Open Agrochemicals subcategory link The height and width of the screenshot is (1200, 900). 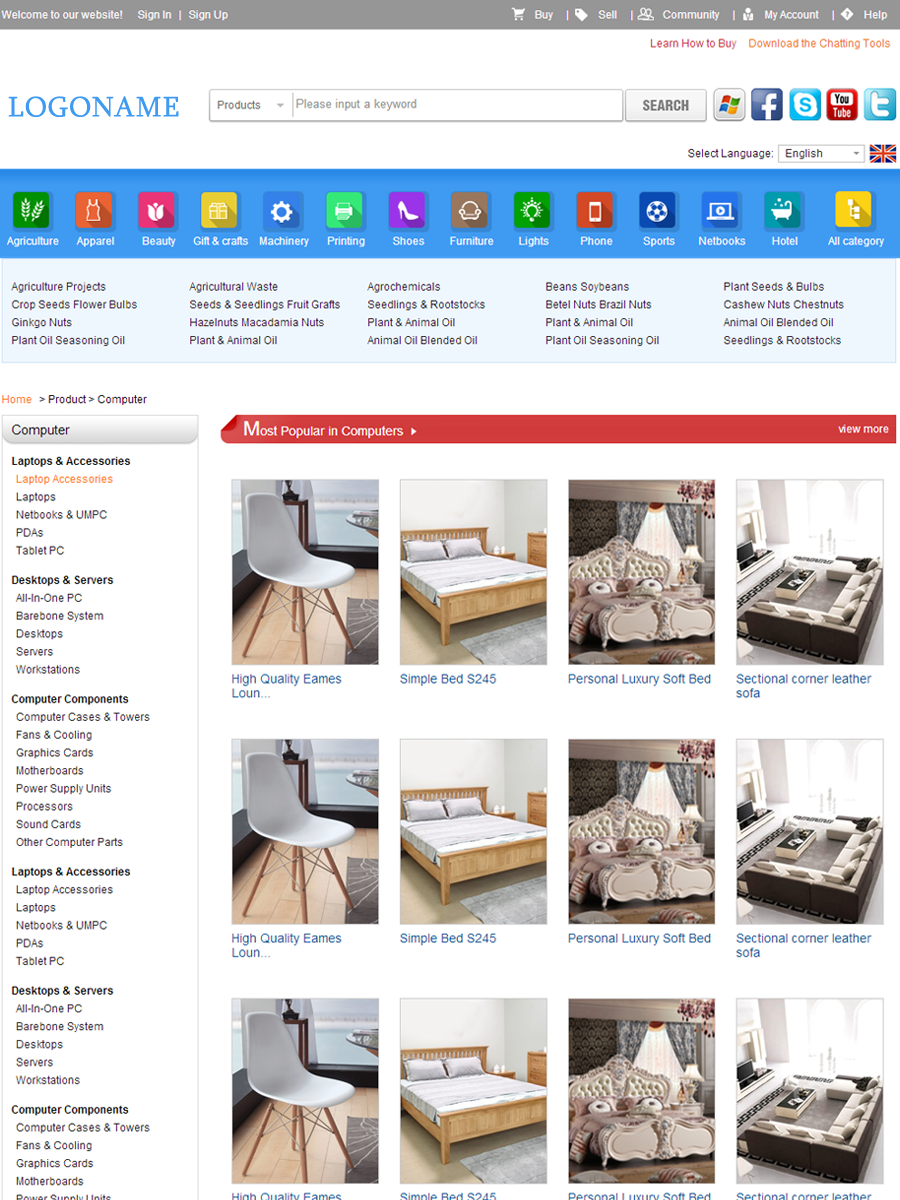[403, 287]
